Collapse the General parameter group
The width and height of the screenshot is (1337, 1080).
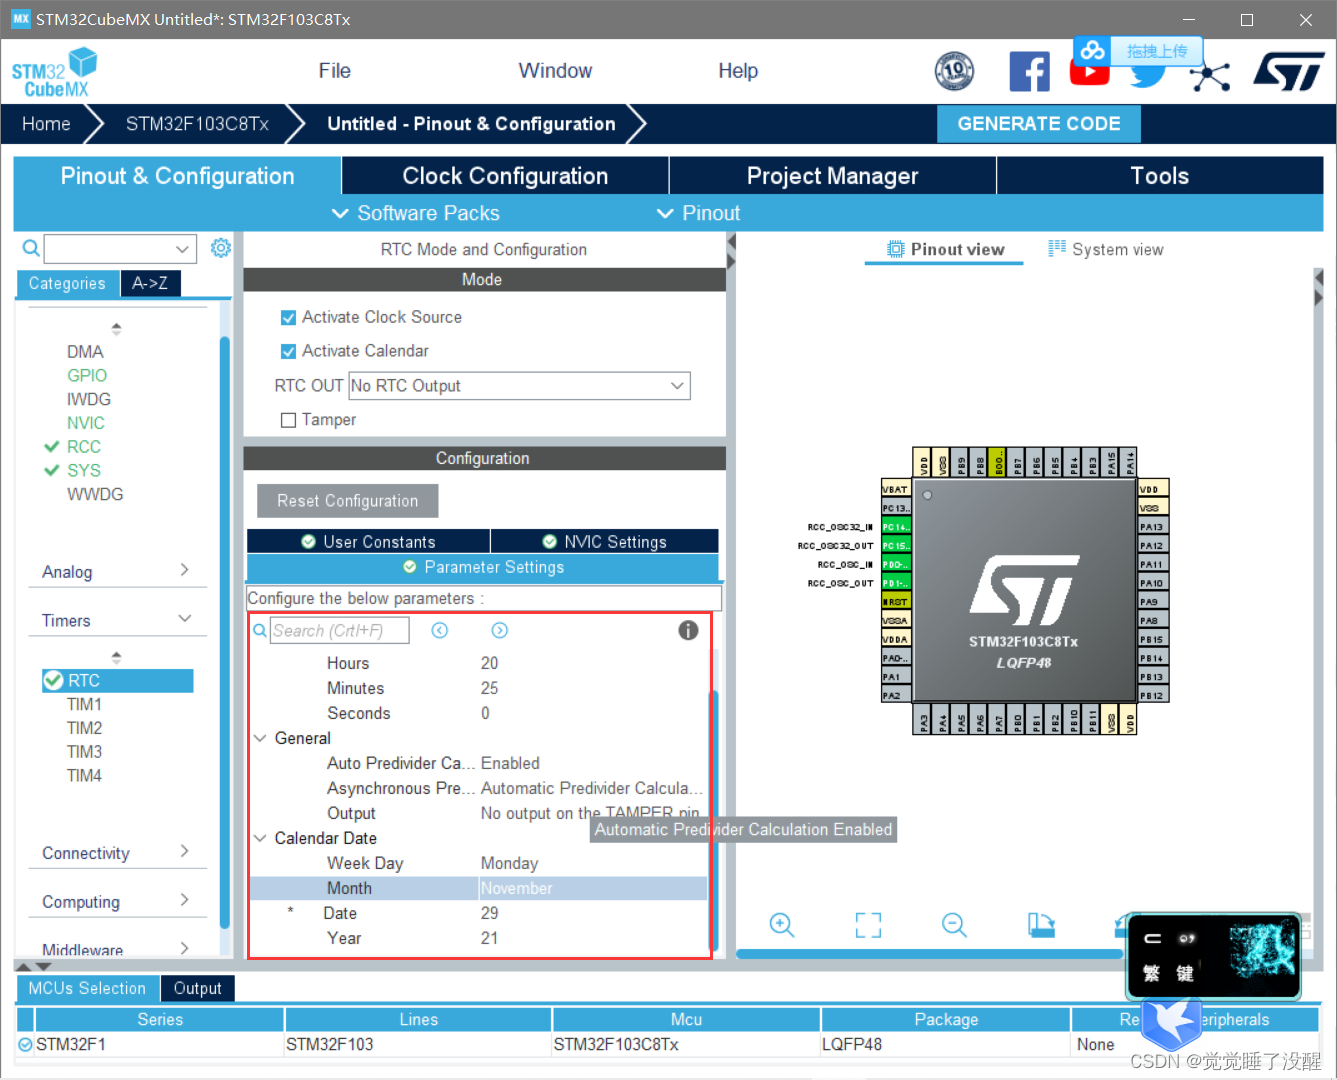click(x=260, y=738)
